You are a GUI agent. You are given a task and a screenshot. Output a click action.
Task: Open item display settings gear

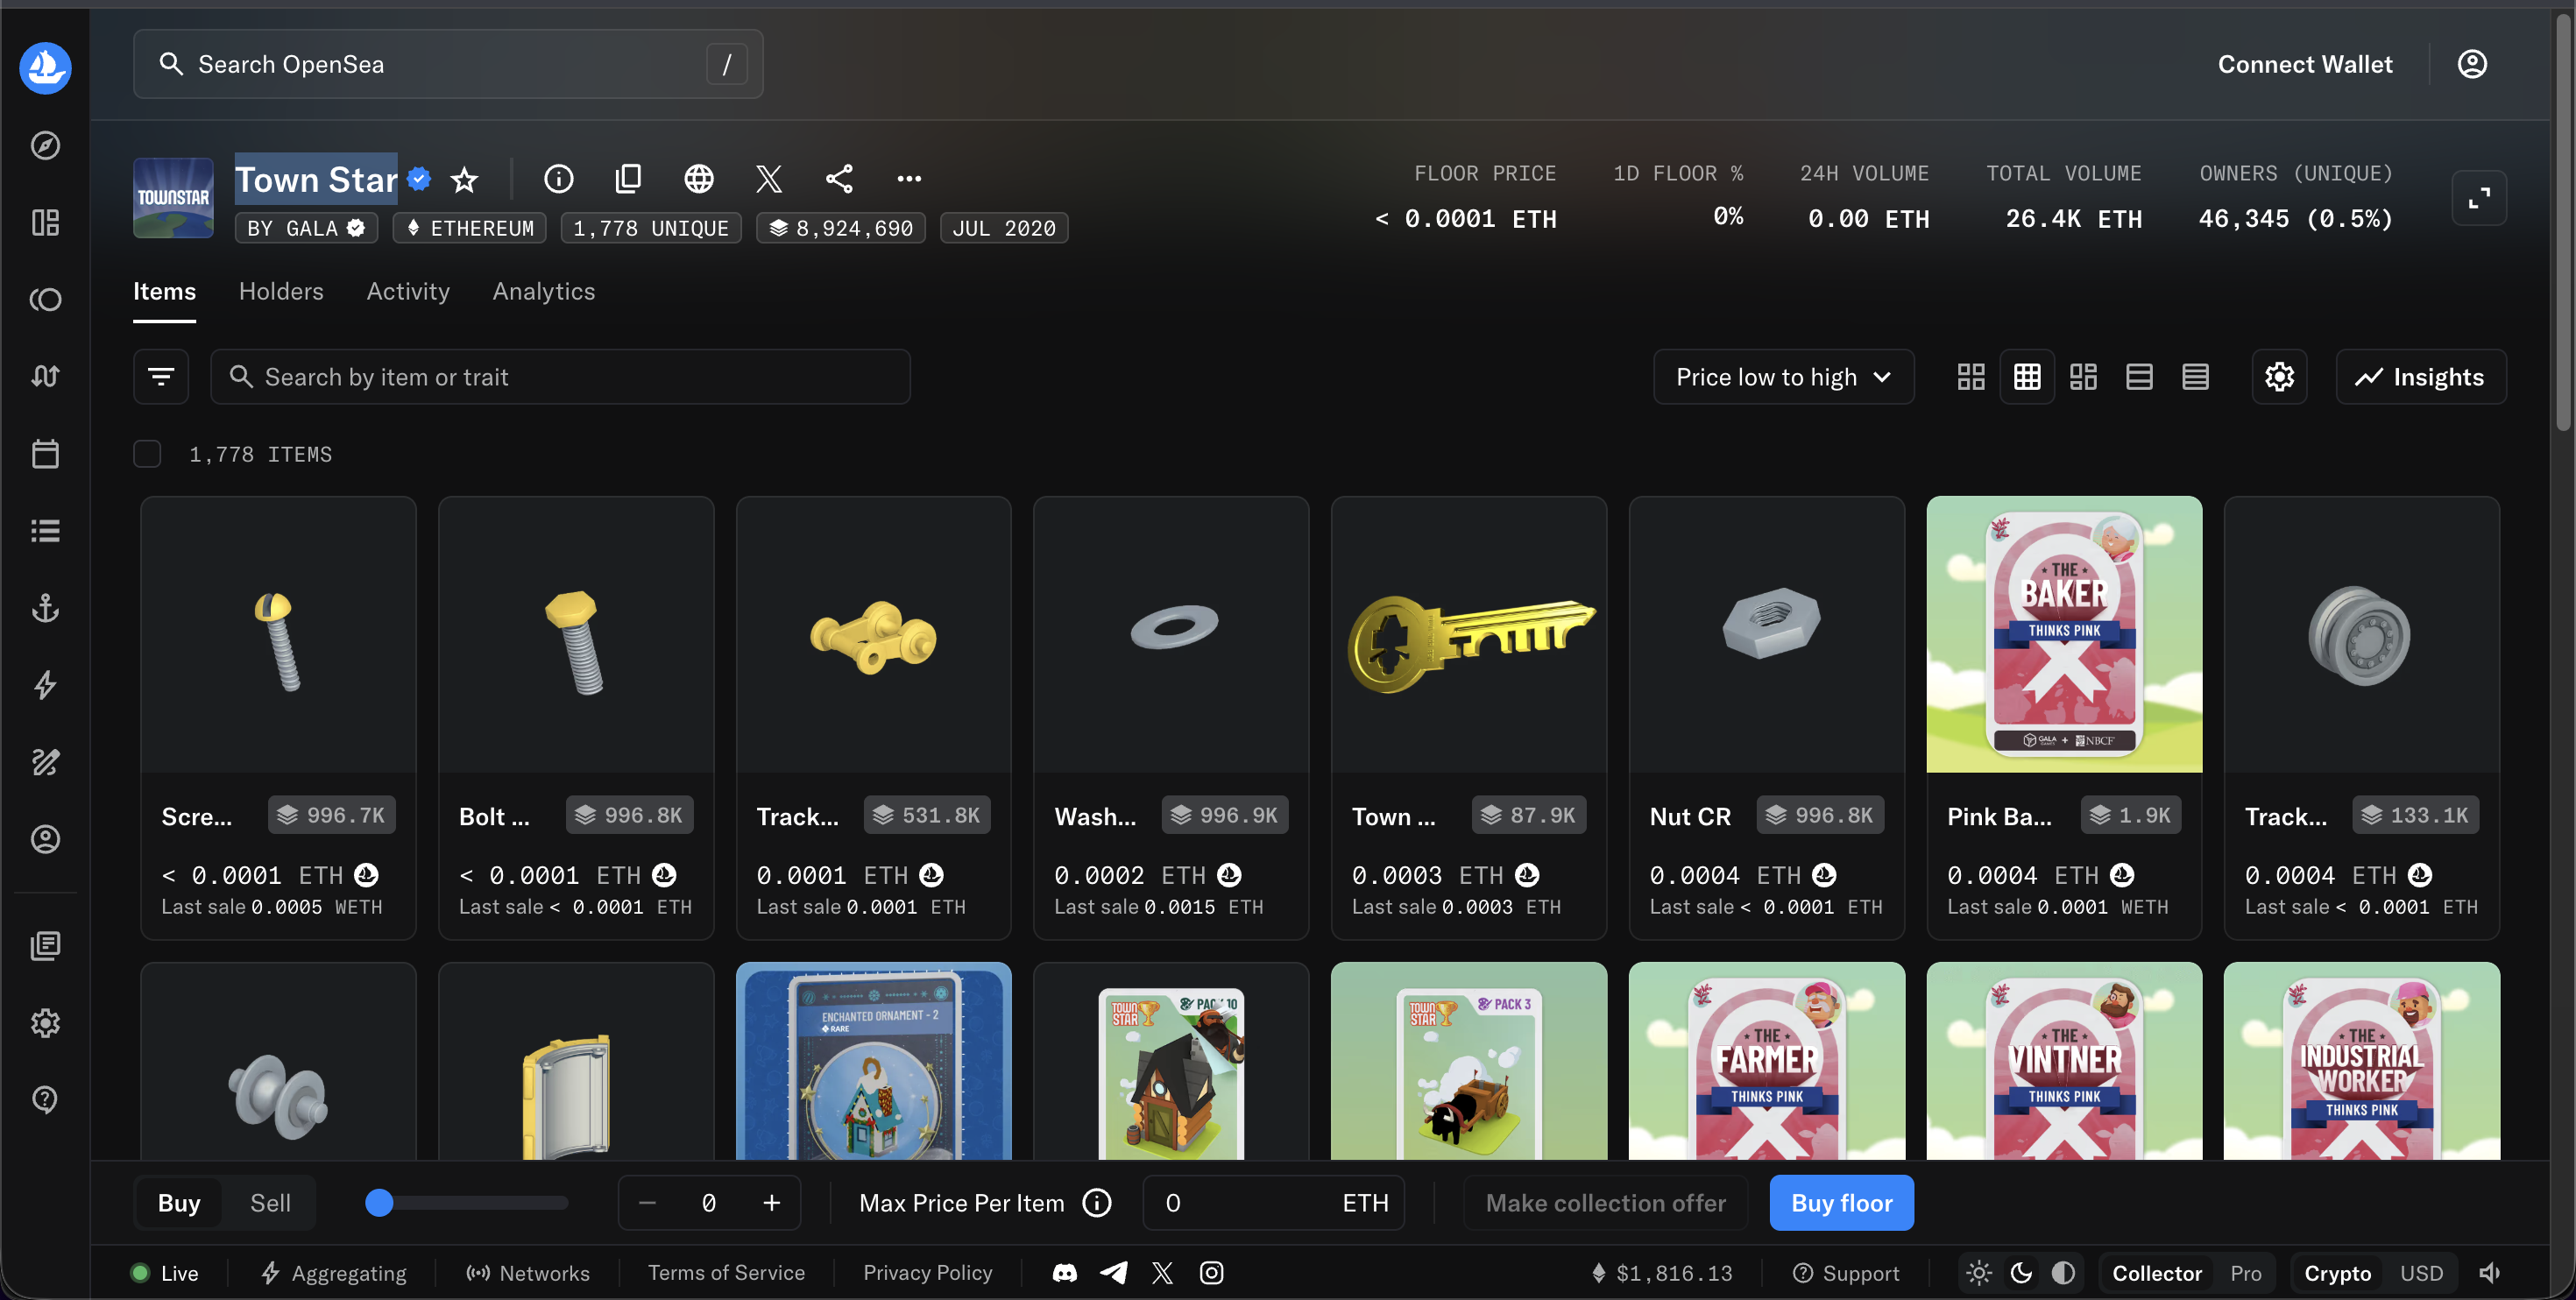(x=2279, y=377)
